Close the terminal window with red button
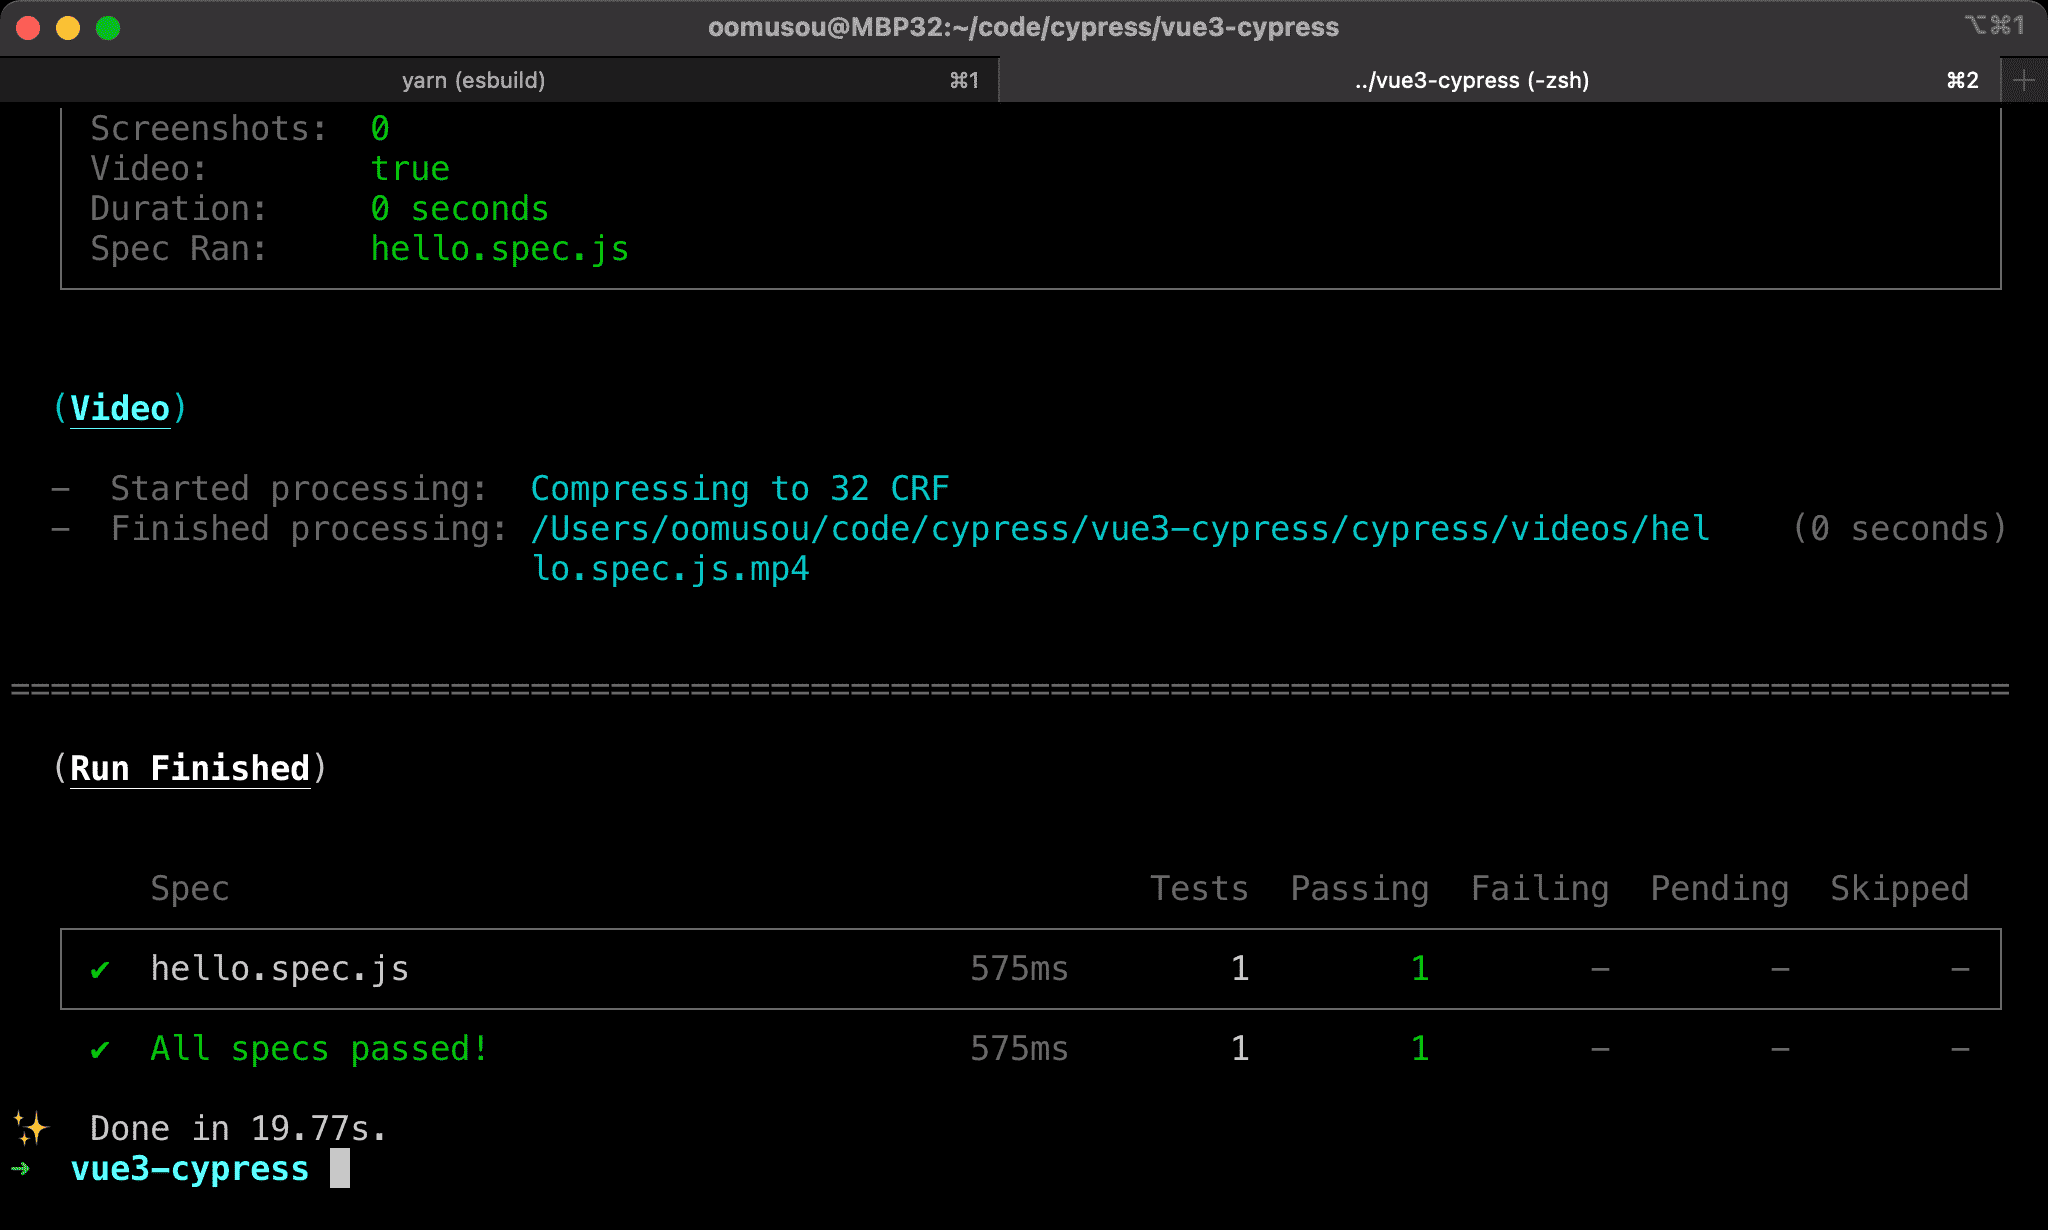Screen dimensions: 2048x1230 click(28, 28)
